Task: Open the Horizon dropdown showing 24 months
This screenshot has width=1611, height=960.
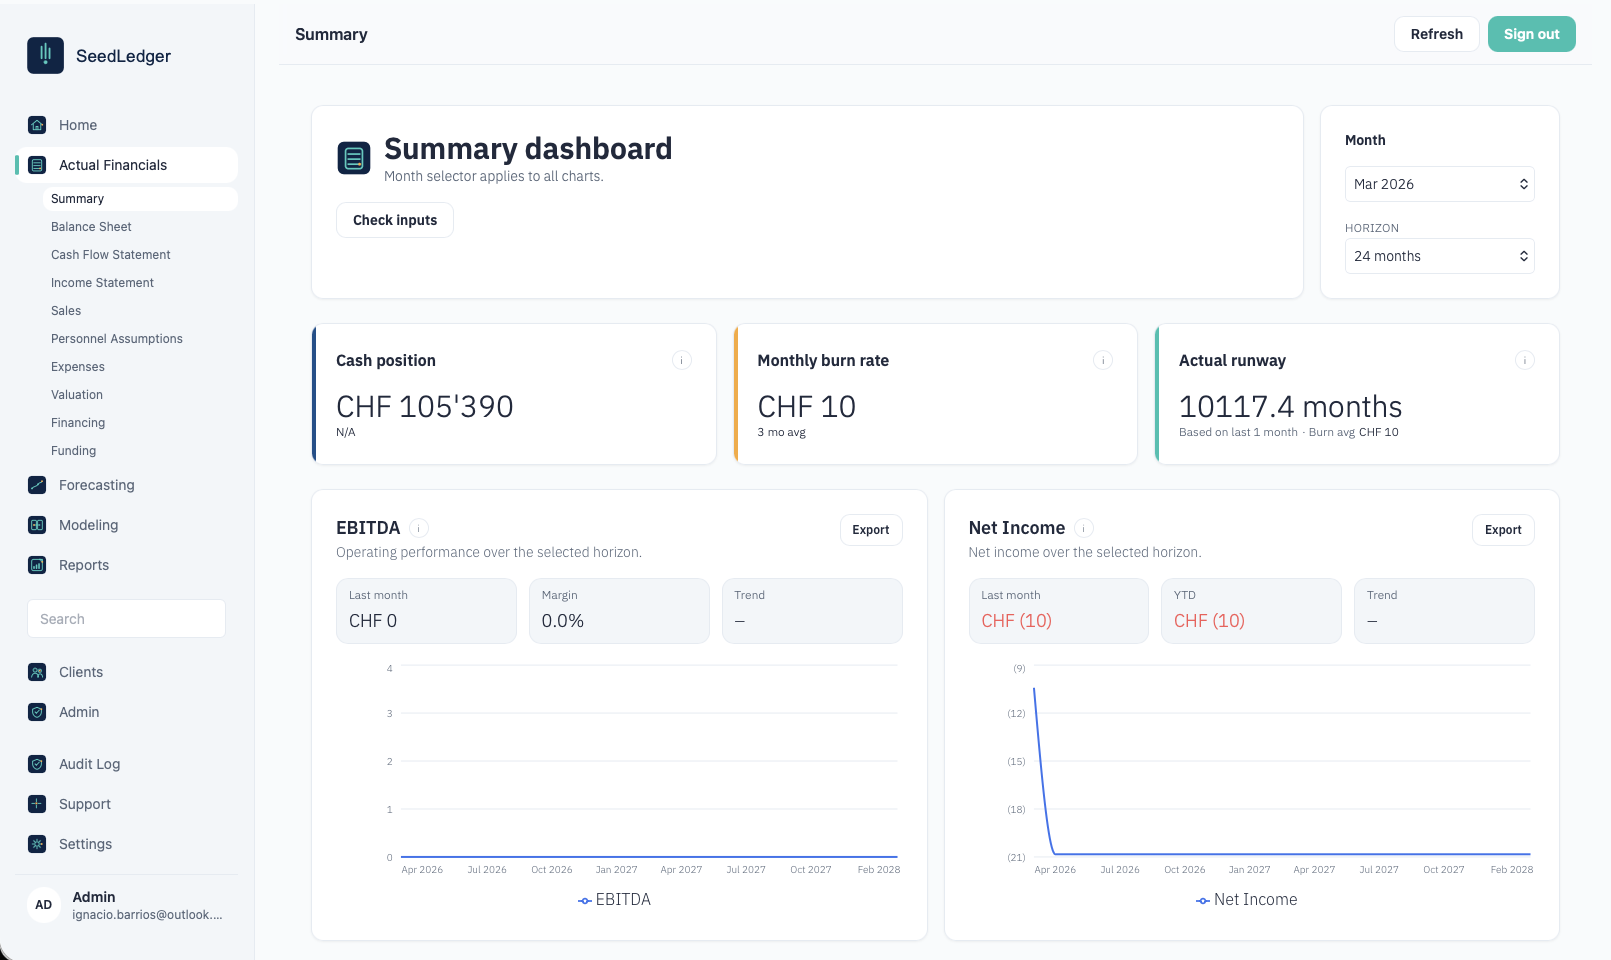Action: [1440, 256]
